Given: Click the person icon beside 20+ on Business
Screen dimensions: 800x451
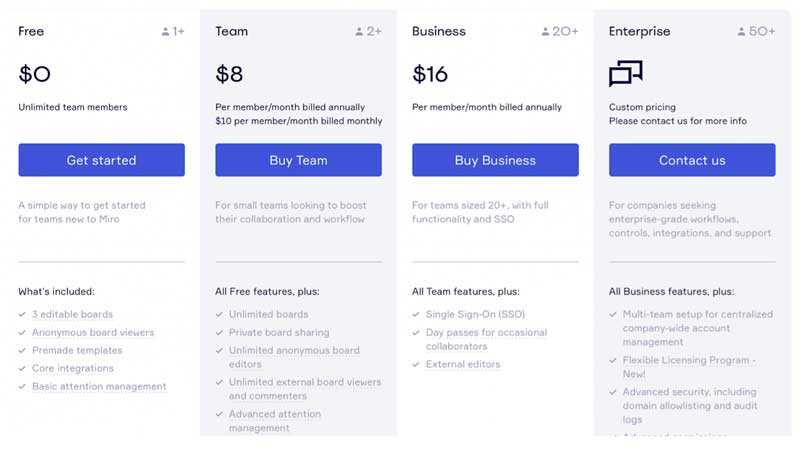Looking at the screenshot, I should click(545, 32).
